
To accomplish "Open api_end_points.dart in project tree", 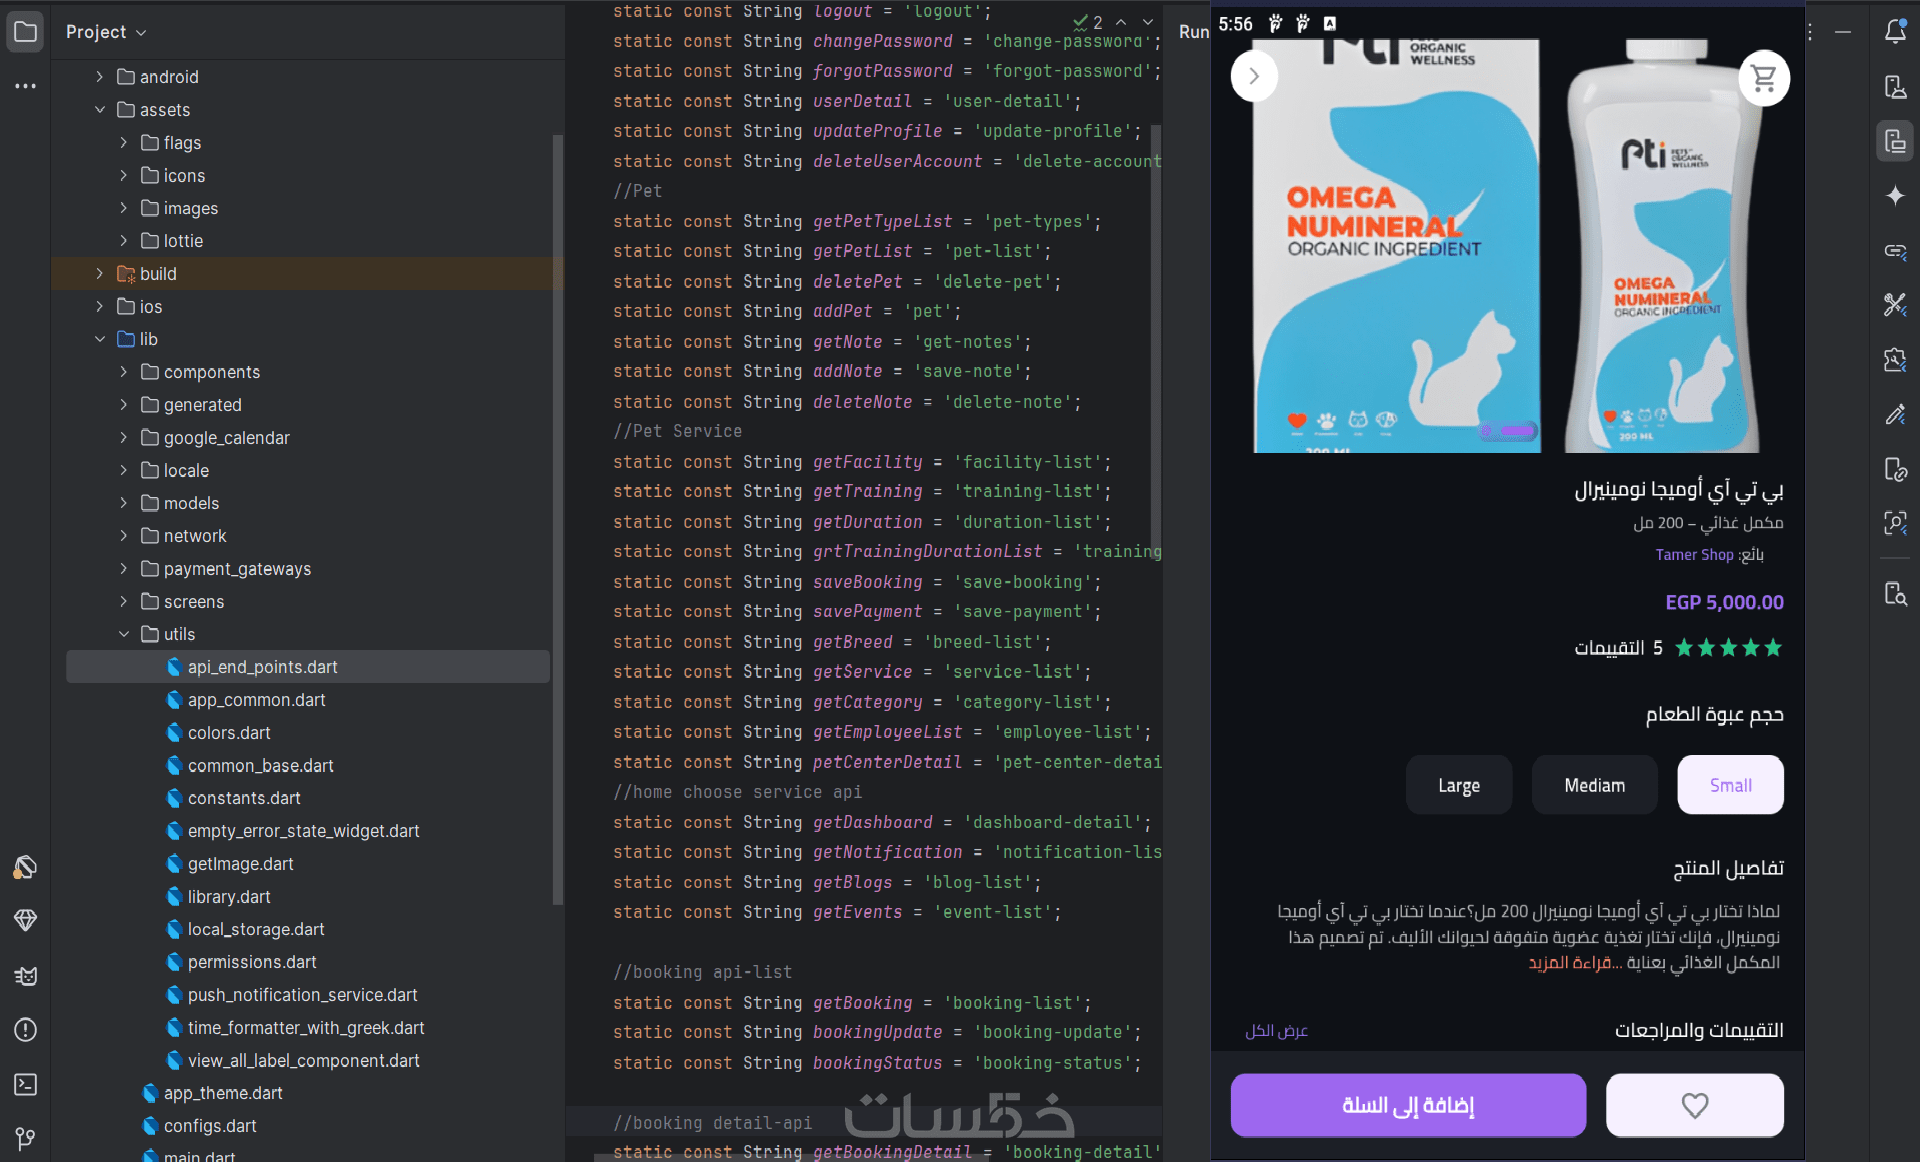I will pyautogui.click(x=262, y=667).
